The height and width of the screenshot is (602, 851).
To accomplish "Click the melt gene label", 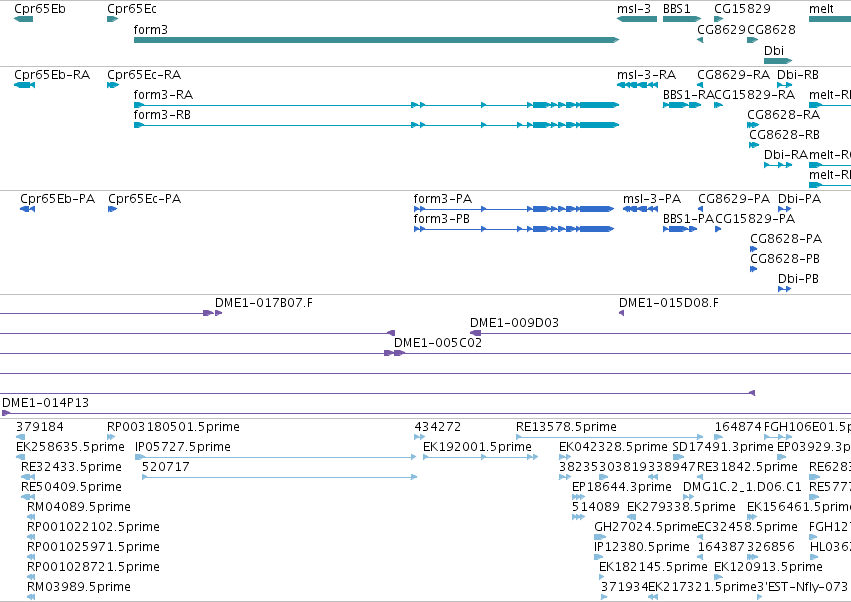I will [x=821, y=9].
